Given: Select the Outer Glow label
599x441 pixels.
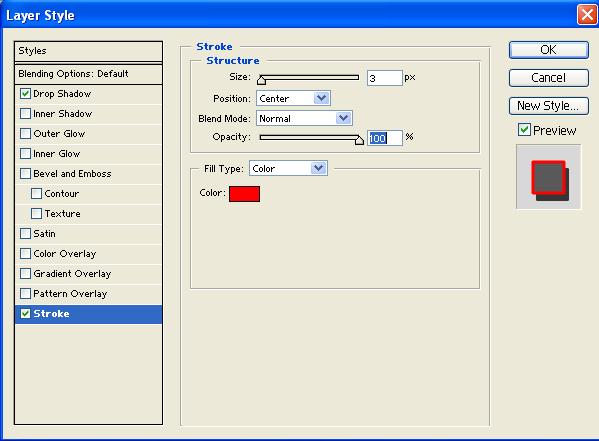Looking at the screenshot, I should [x=59, y=134].
